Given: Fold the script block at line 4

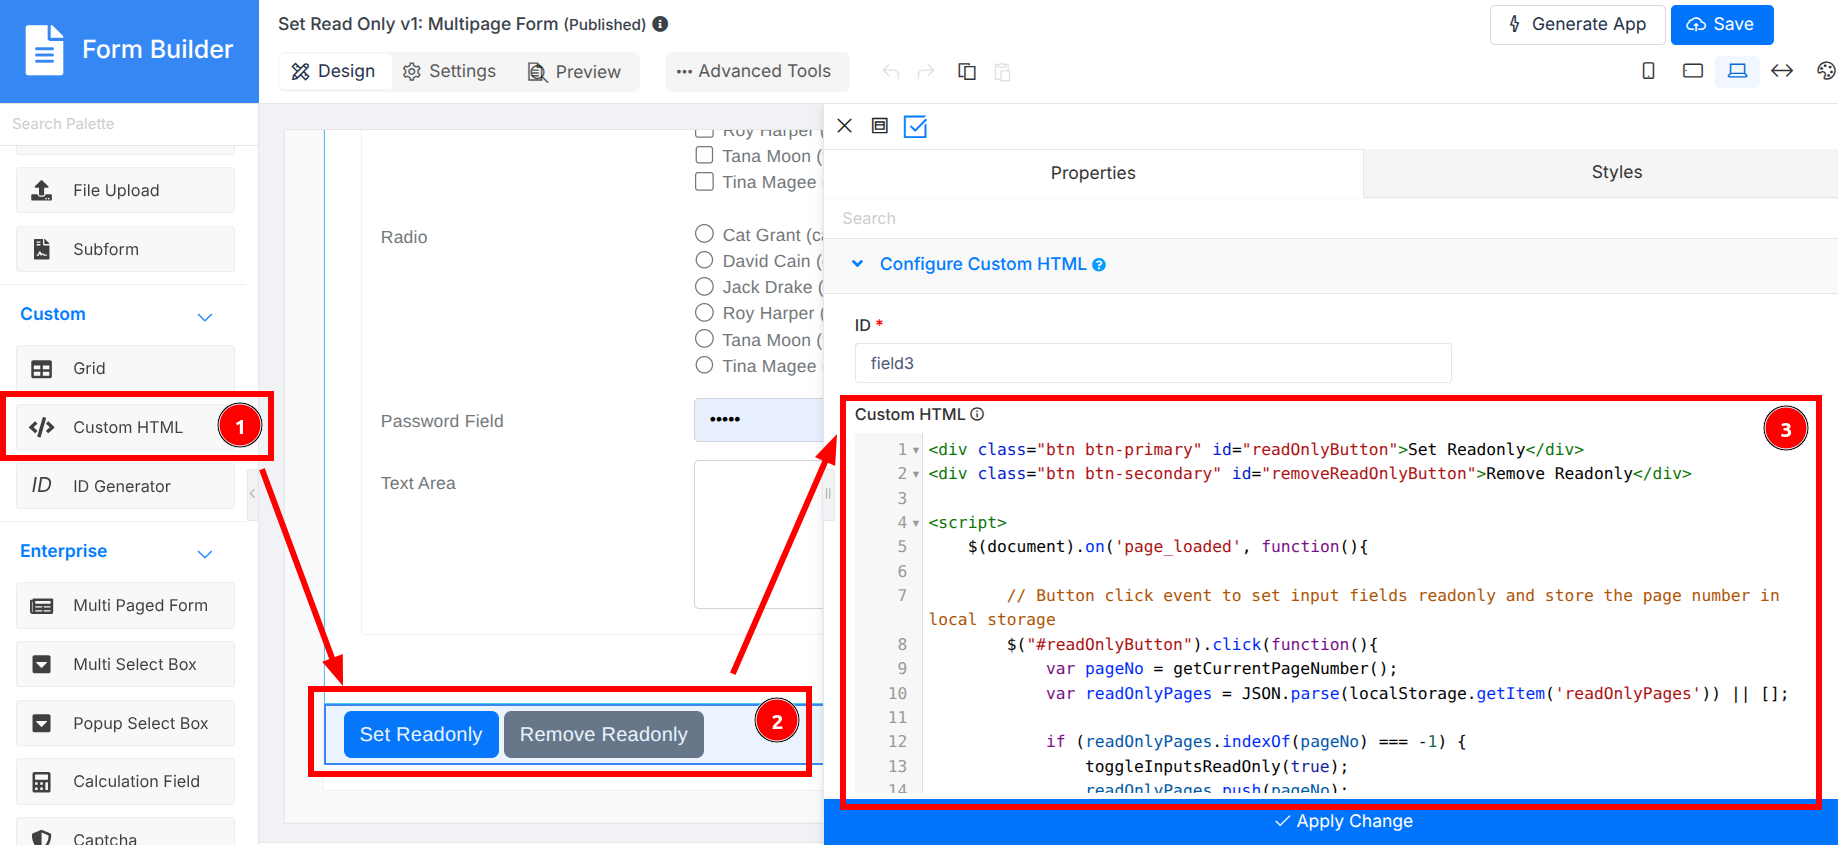Looking at the screenshot, I should (x=916, y=523).
